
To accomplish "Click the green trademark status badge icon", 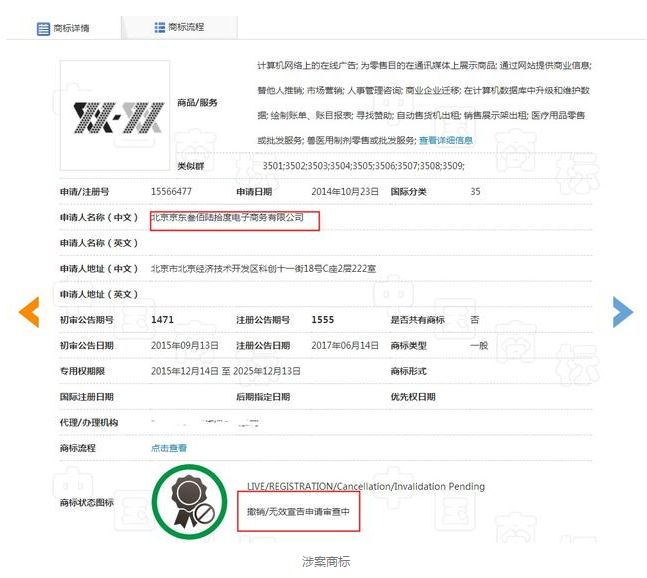I will coord(189,502).
